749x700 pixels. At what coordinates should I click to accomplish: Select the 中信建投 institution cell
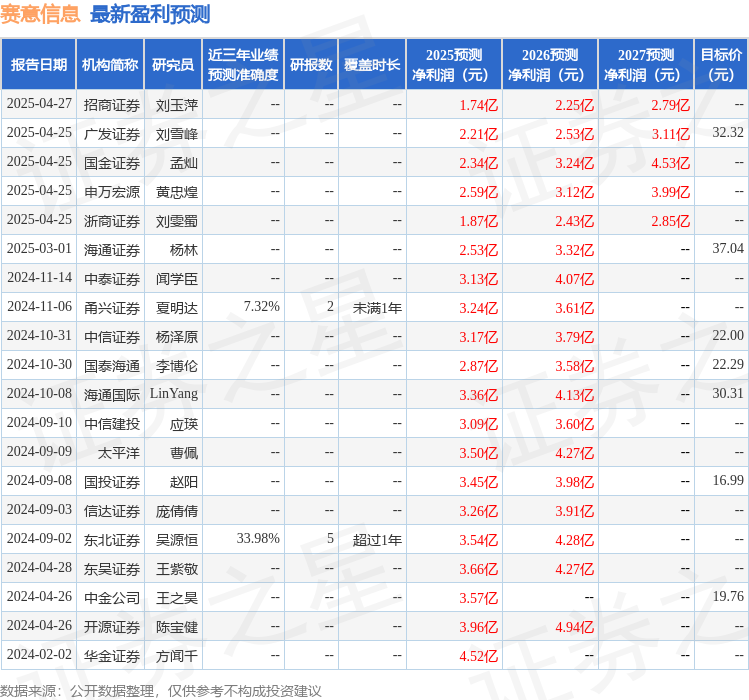112,424
